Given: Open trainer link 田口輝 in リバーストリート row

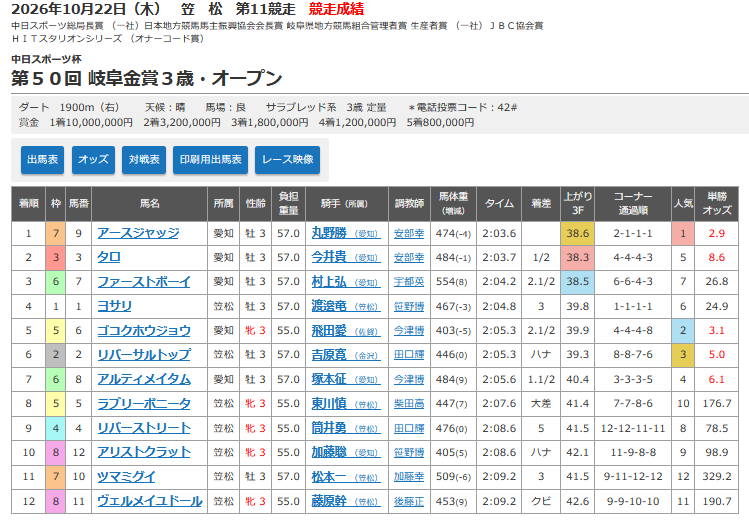Looking at the screenshot, I should (x=409, y=428).
